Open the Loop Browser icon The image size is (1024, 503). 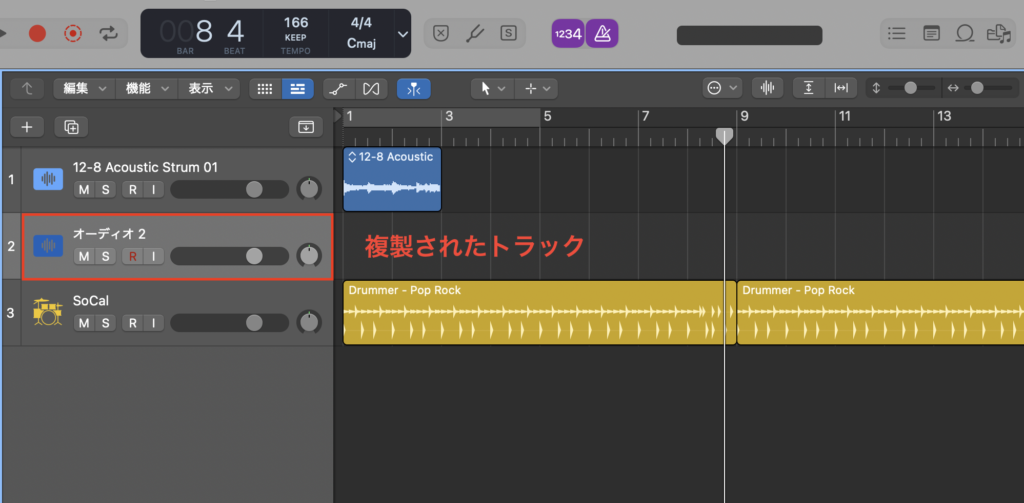[964, 33]
